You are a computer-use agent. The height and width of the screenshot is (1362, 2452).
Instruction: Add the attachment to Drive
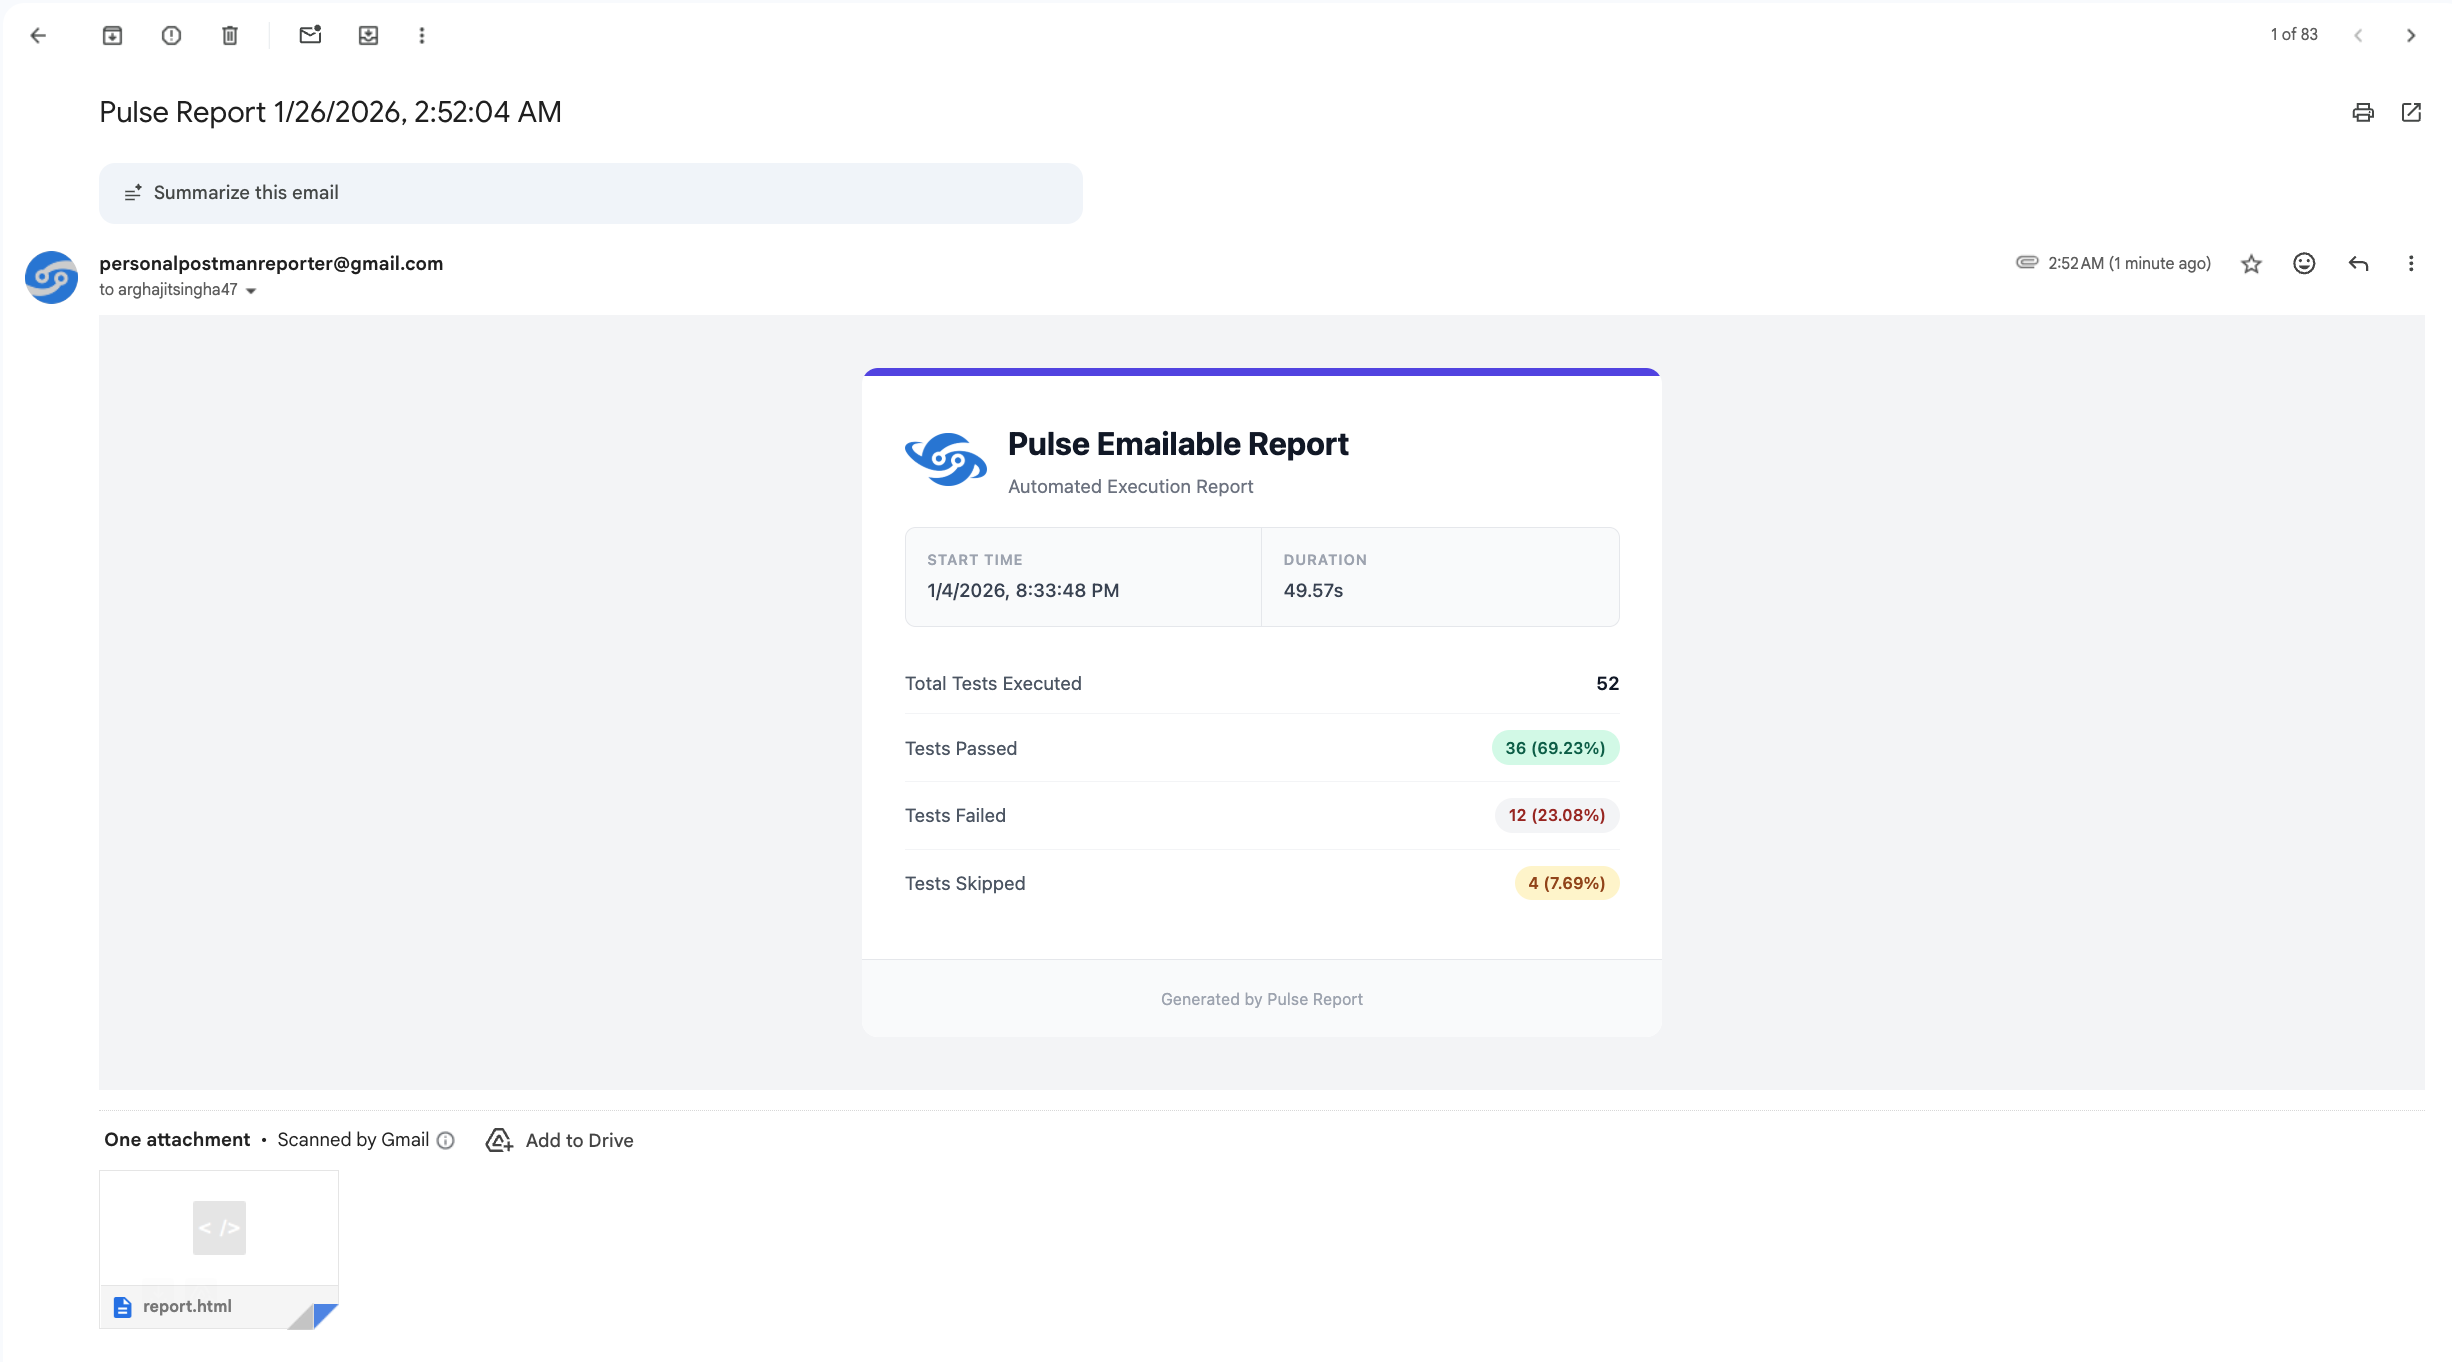(560, 1140)
